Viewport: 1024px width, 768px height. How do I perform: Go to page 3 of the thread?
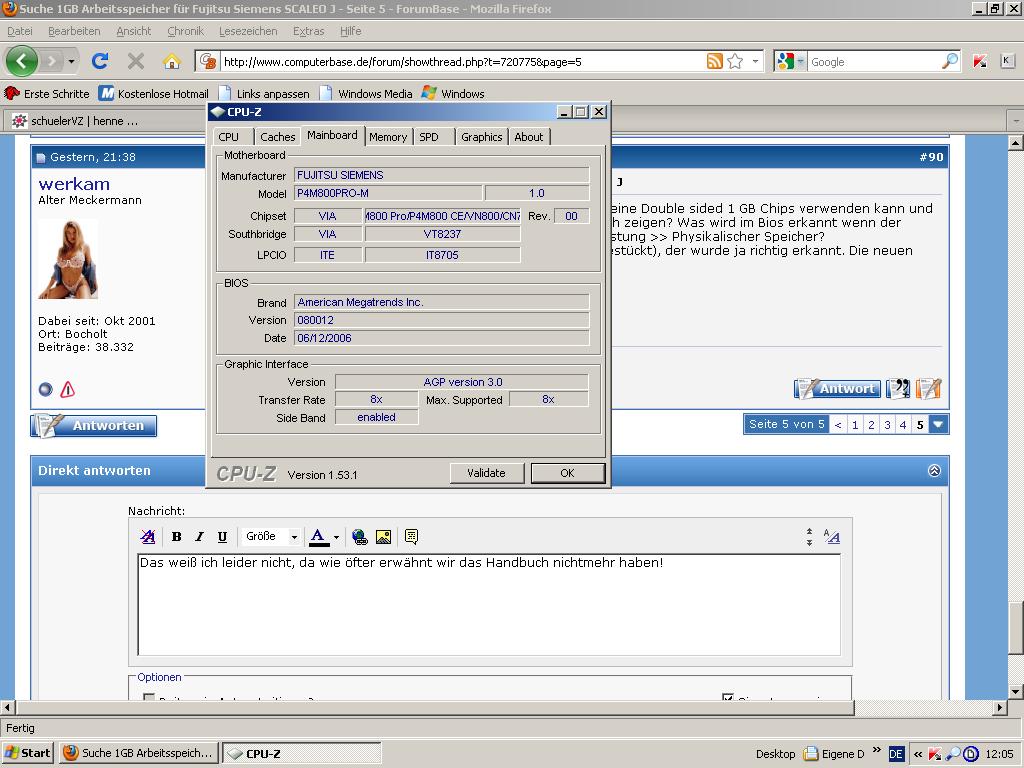click(x=887, y=424)
